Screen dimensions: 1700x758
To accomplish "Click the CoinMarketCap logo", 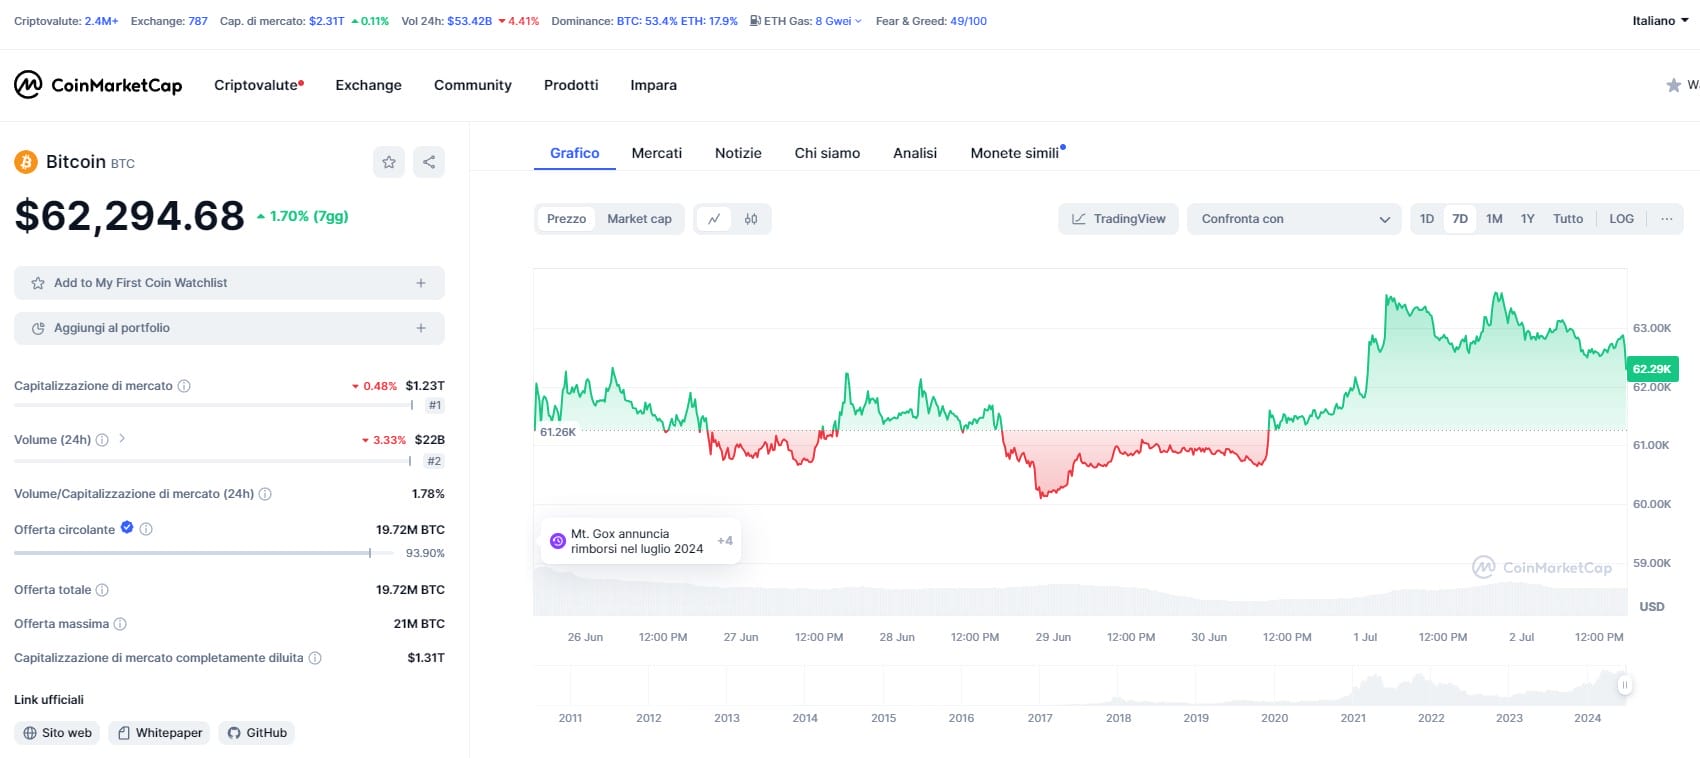I will tap(98, 85).
